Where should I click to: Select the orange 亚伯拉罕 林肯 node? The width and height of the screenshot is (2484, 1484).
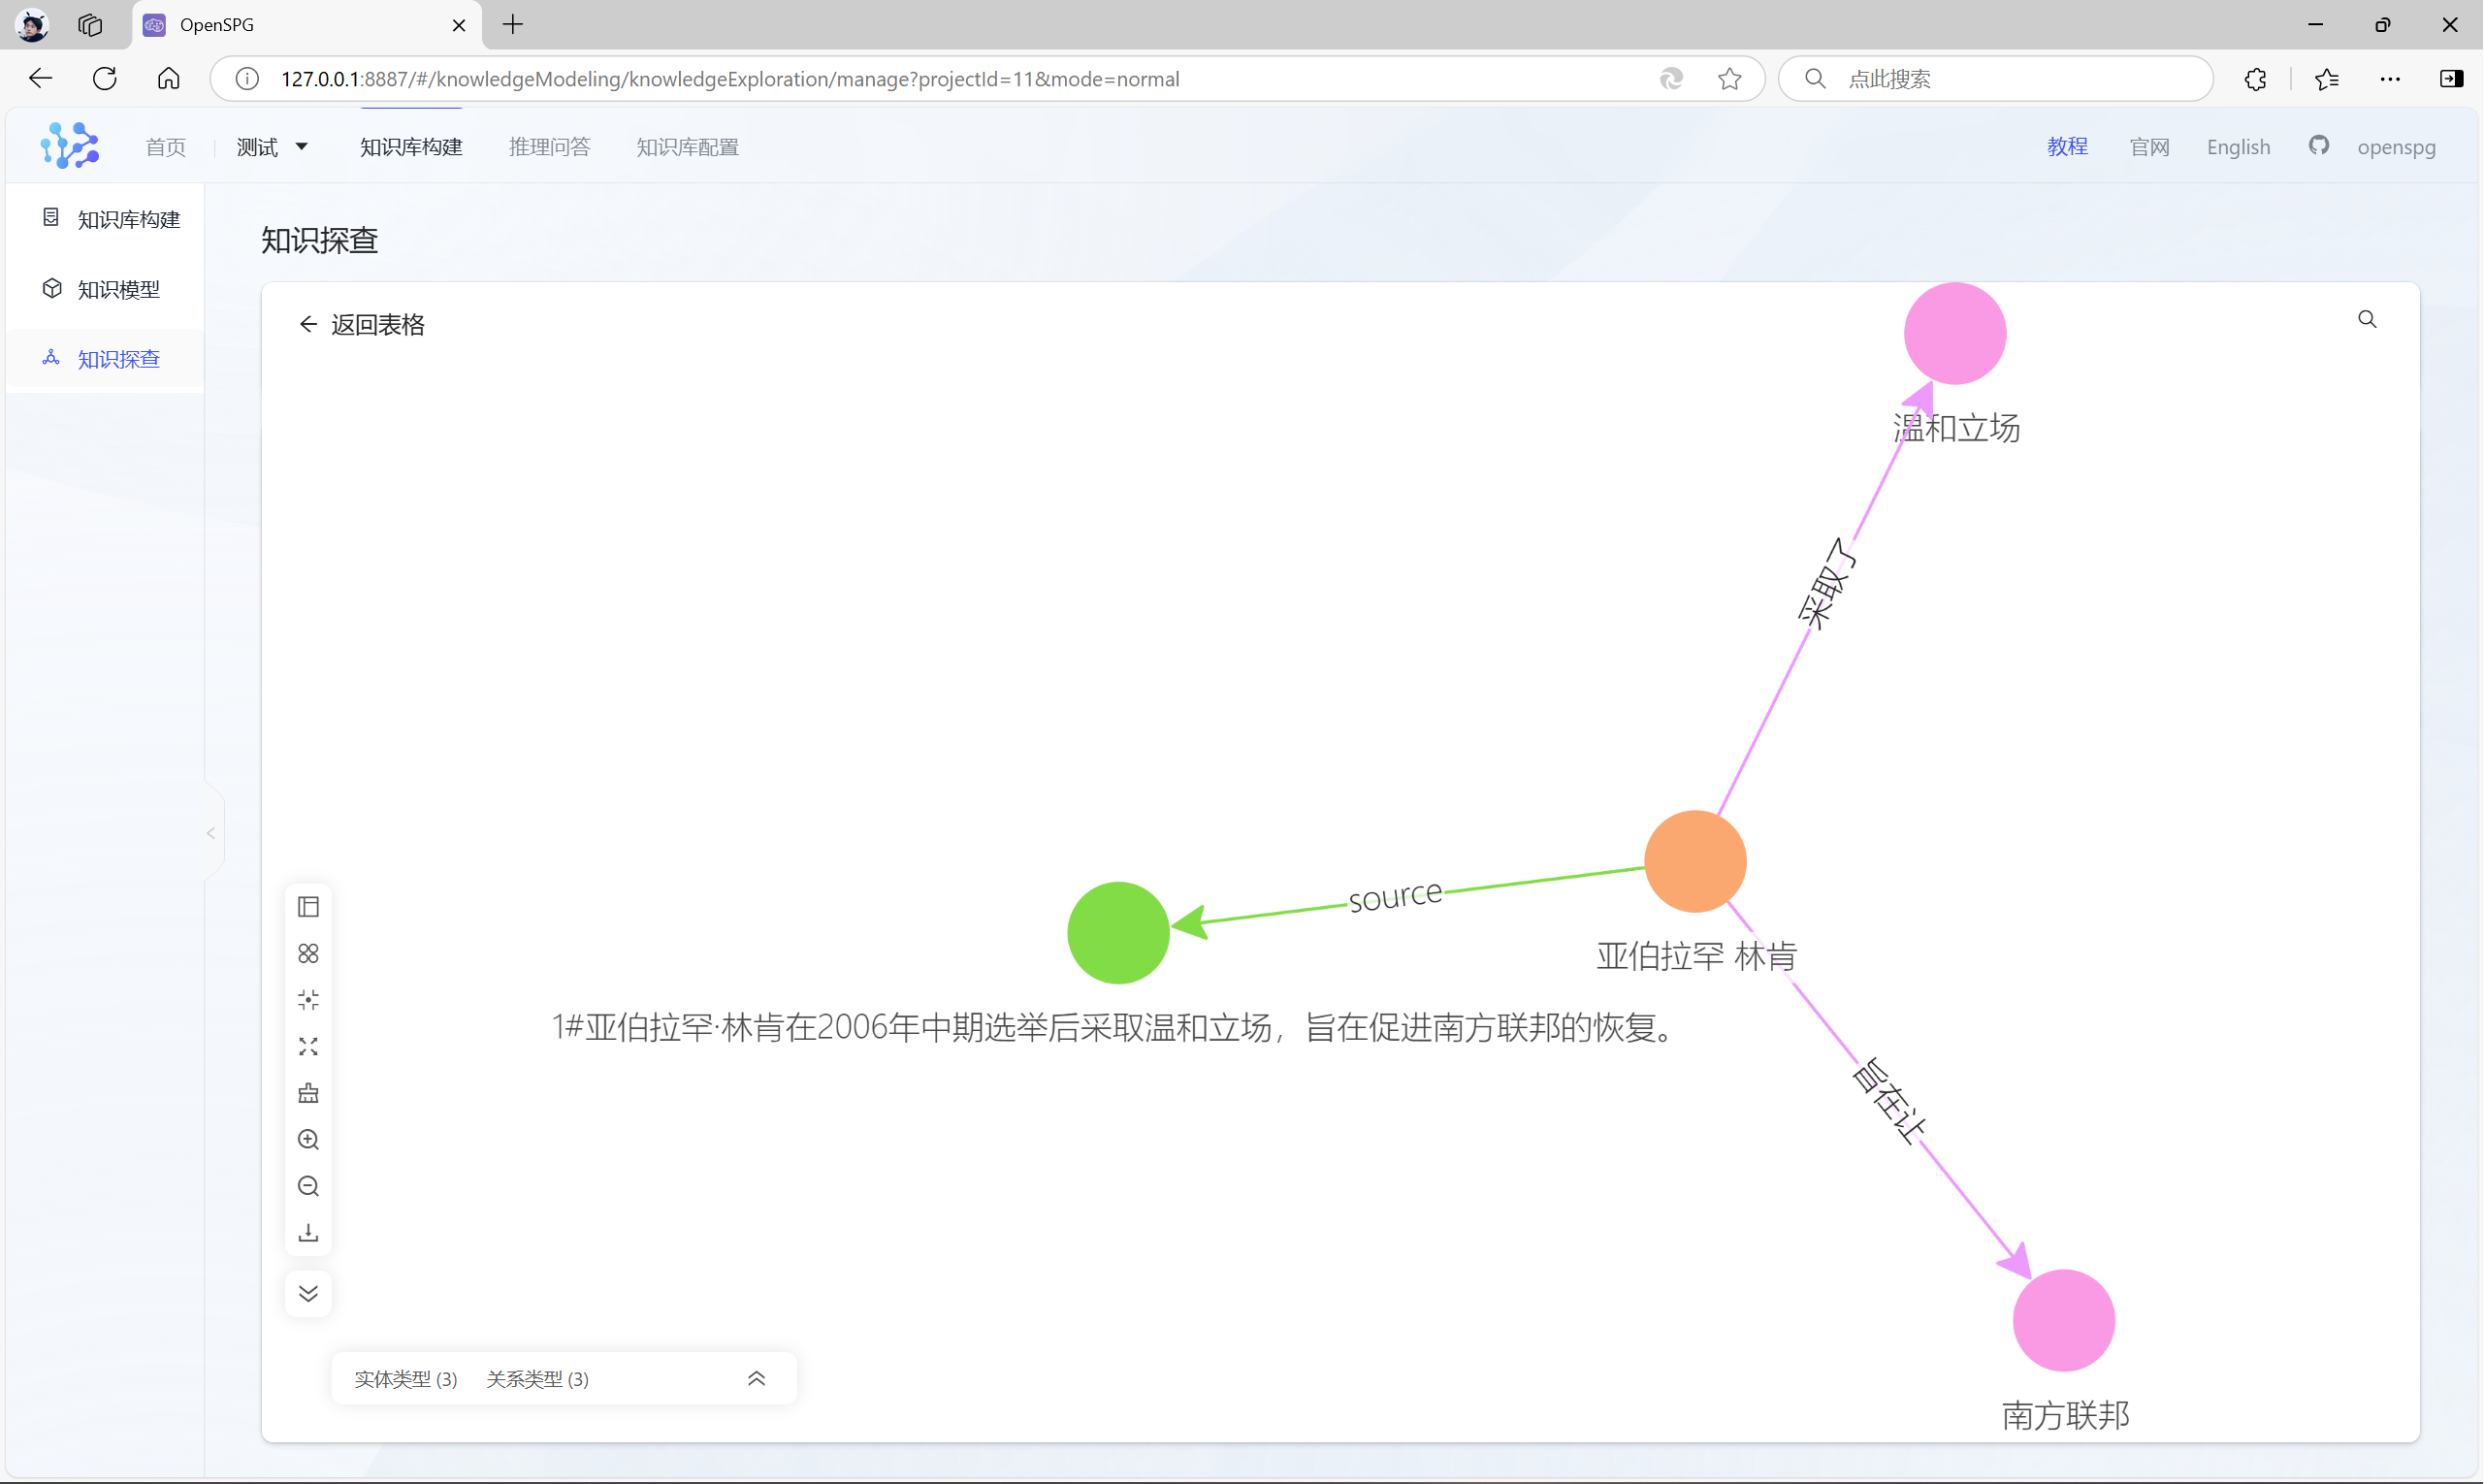point(1695,861)
